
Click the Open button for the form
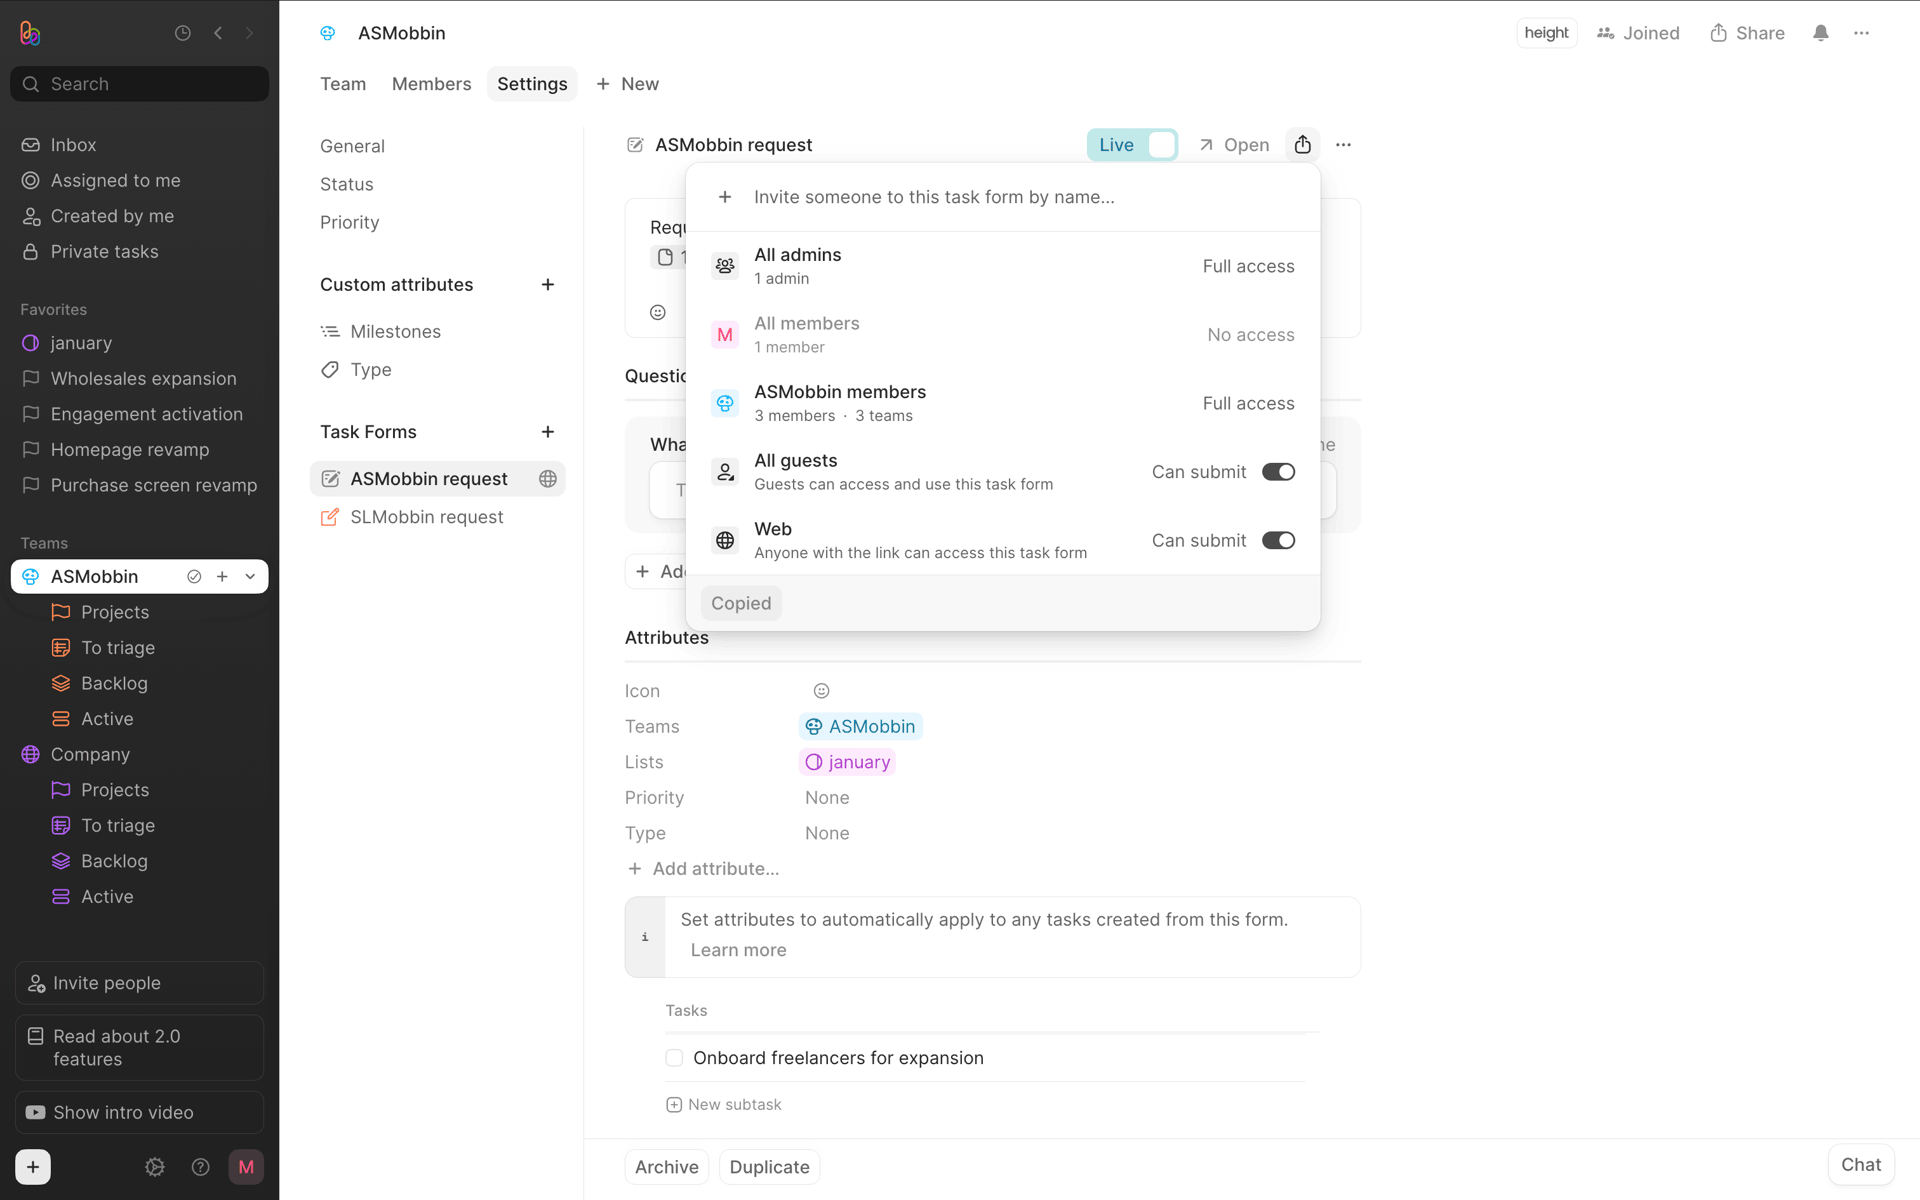coord(1233,145)
